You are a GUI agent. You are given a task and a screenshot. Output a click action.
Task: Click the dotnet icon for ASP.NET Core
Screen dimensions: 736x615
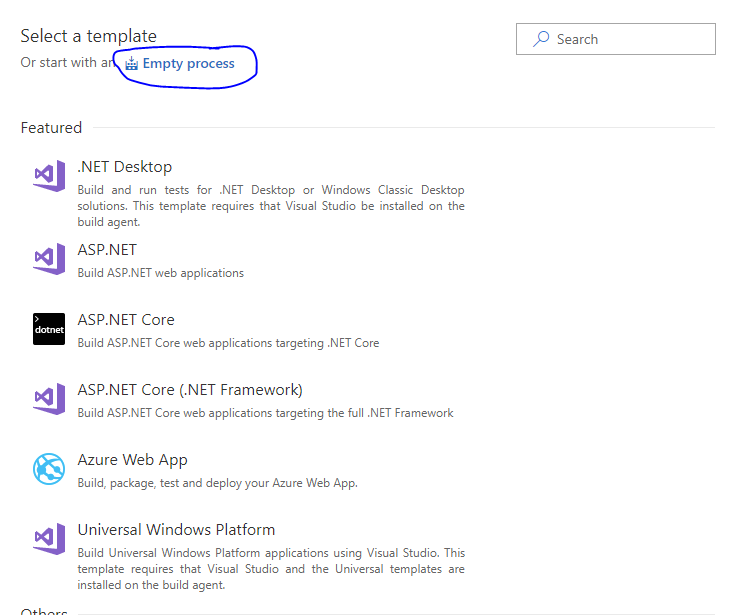(49, 329)
